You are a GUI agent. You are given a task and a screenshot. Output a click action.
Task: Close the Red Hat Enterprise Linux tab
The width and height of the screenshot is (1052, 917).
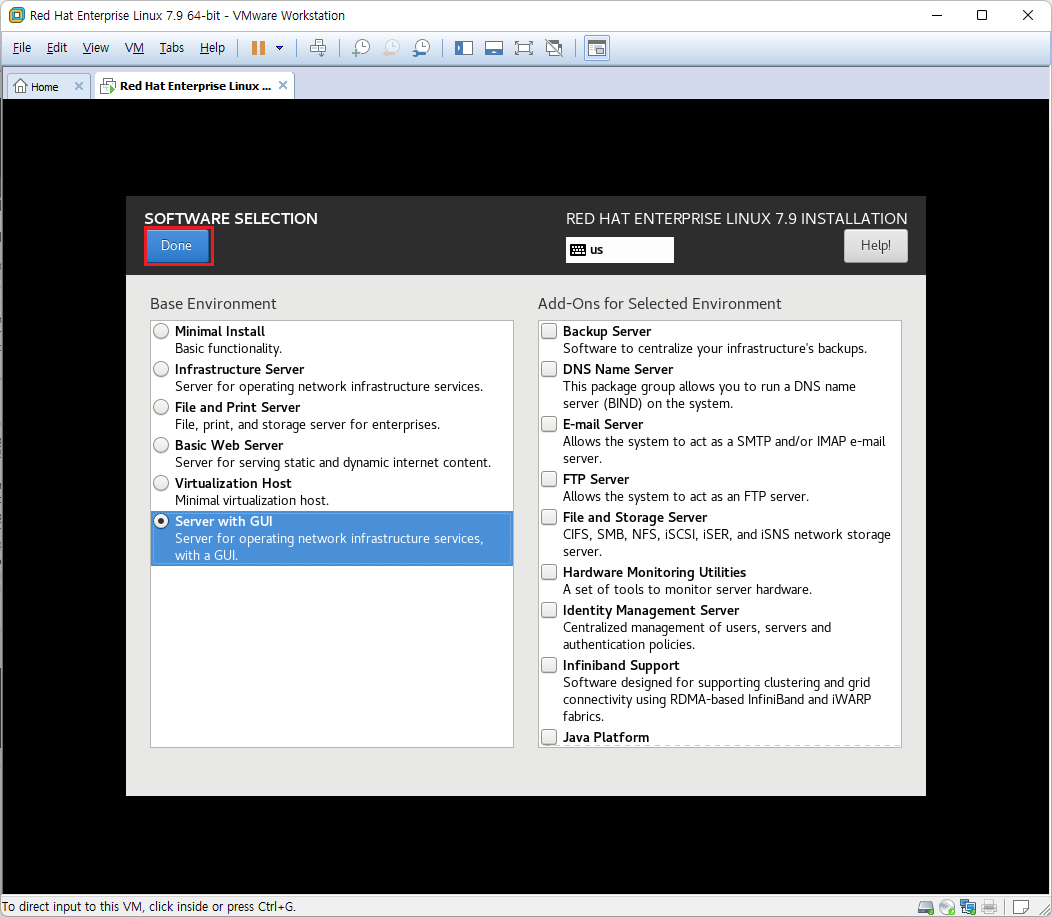283,85
